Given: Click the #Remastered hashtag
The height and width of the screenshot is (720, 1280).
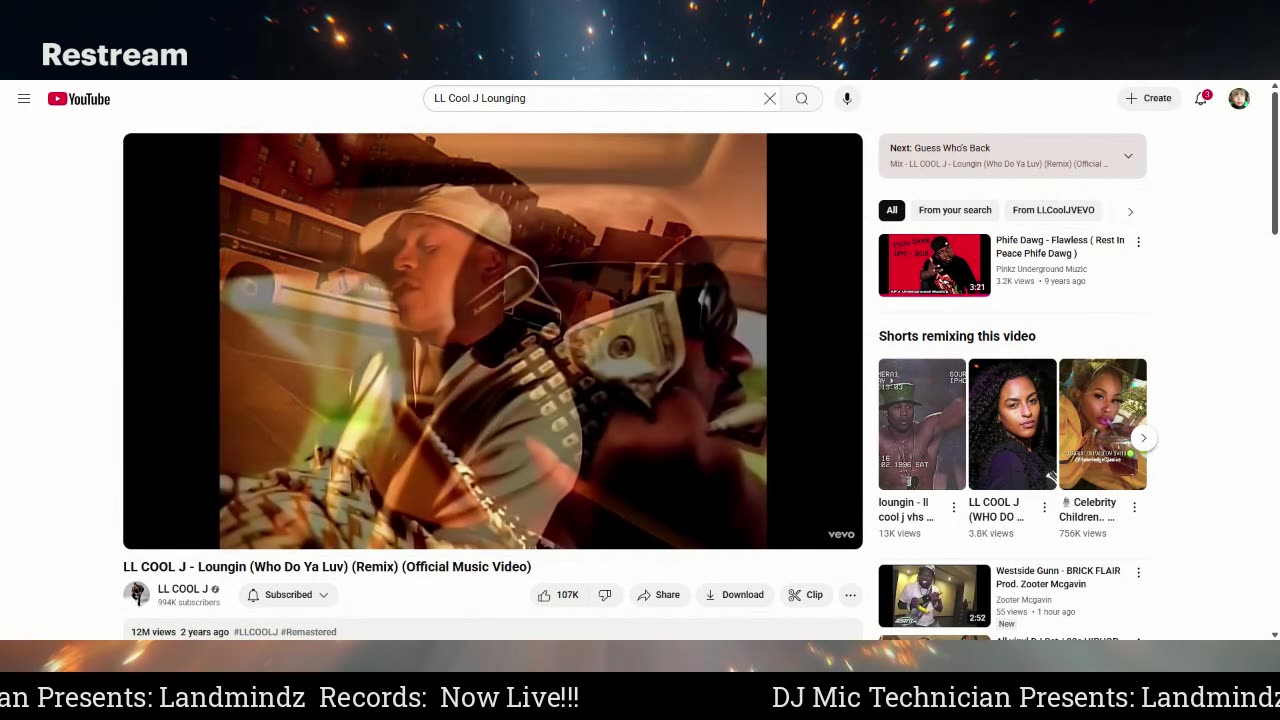Looking at the screenshot, I should (x=309, y=632).
